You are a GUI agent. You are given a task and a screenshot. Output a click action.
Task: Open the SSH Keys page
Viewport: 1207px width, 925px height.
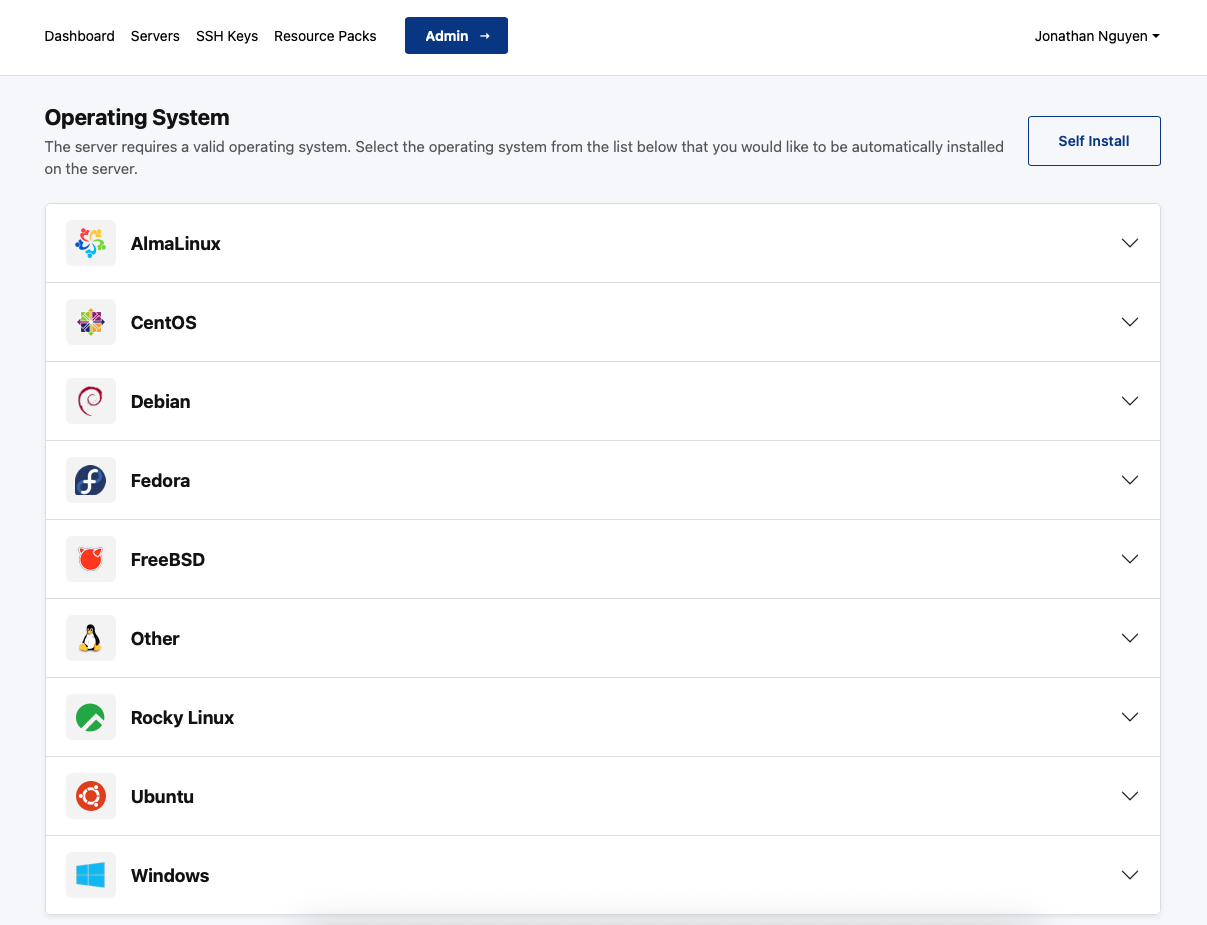(x=227, y=36)
